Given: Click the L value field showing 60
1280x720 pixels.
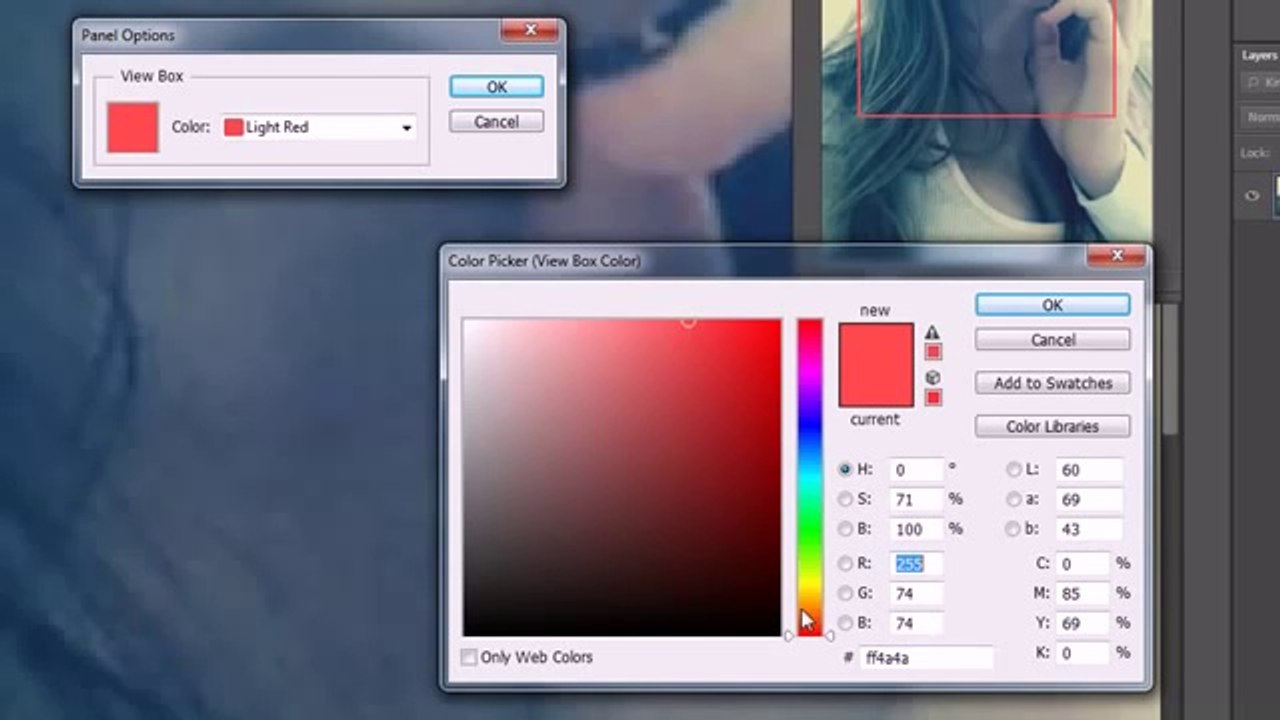Looking at the screenshot, I should [1089, 469].
